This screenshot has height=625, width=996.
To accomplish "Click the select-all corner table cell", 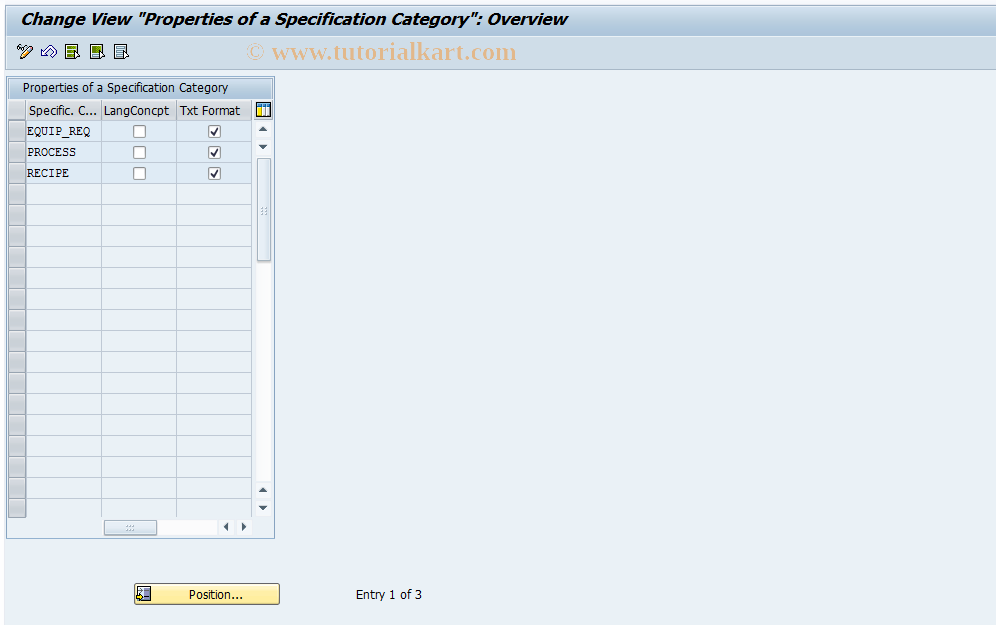I will coord(17,111).
